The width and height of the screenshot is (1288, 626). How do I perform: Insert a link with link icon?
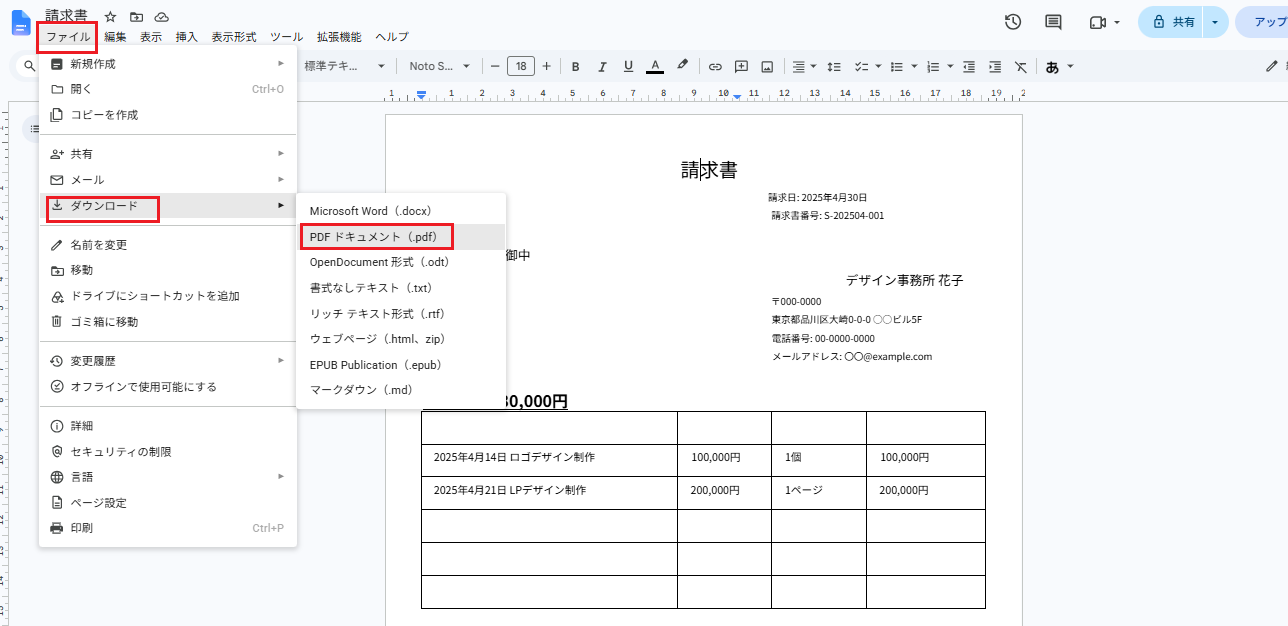715,67
